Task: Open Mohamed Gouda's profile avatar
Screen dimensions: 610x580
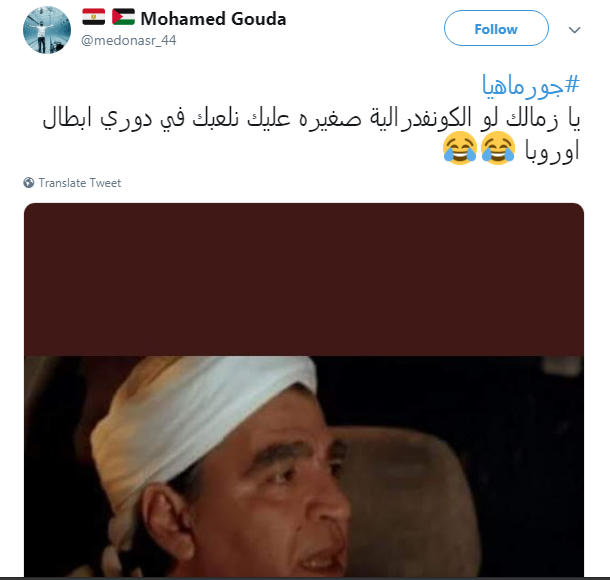Action: (47, 30)
